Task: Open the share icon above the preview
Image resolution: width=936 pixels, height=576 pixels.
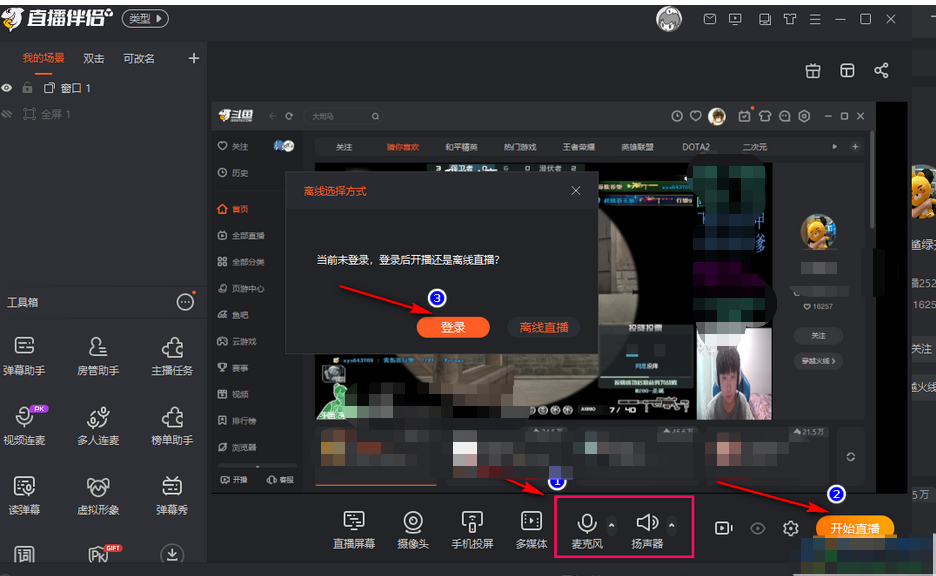Action: pyautogui.click(x=882, y=71)
